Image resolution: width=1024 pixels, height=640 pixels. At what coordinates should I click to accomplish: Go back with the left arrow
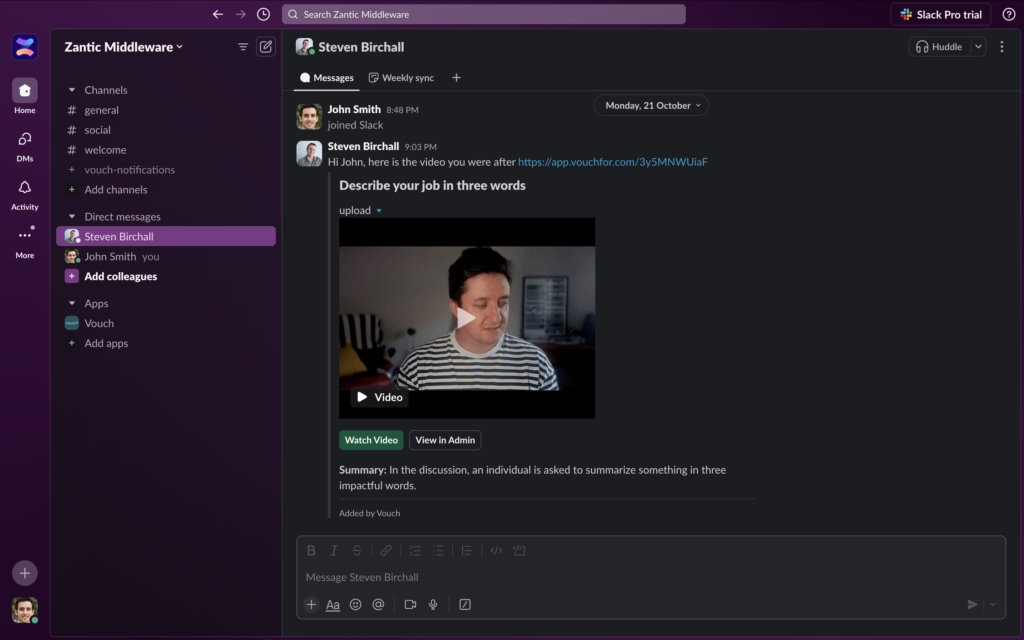(x=217, y=14)
